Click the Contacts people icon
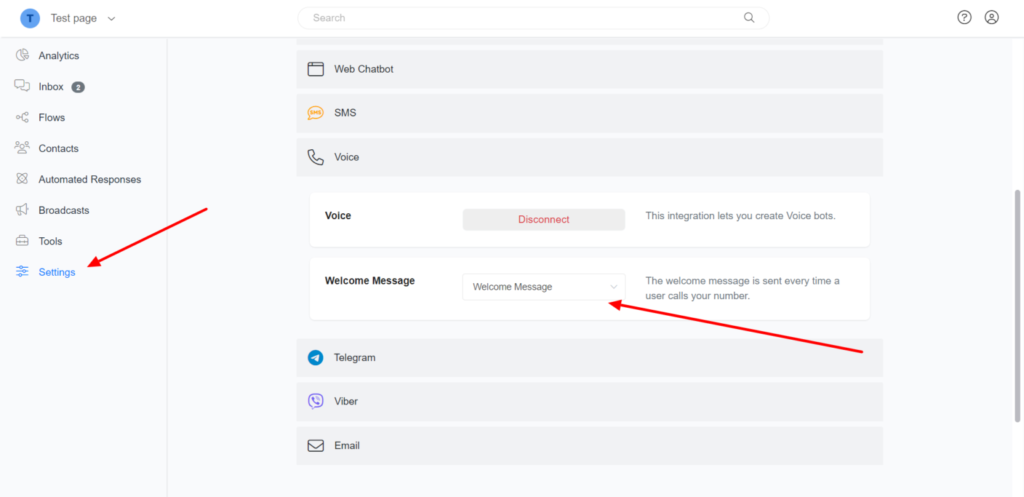The height and width of the screenshot is (497, 1024). point(22,148)
